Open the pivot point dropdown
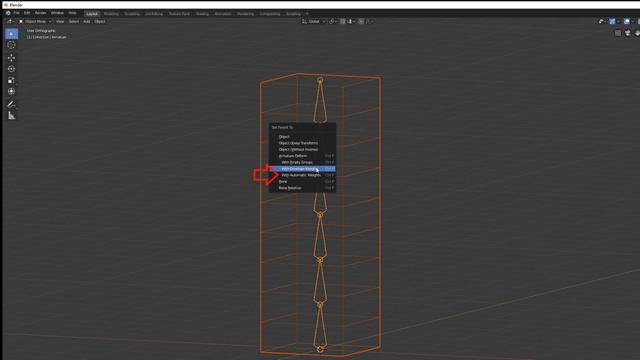 333,21
